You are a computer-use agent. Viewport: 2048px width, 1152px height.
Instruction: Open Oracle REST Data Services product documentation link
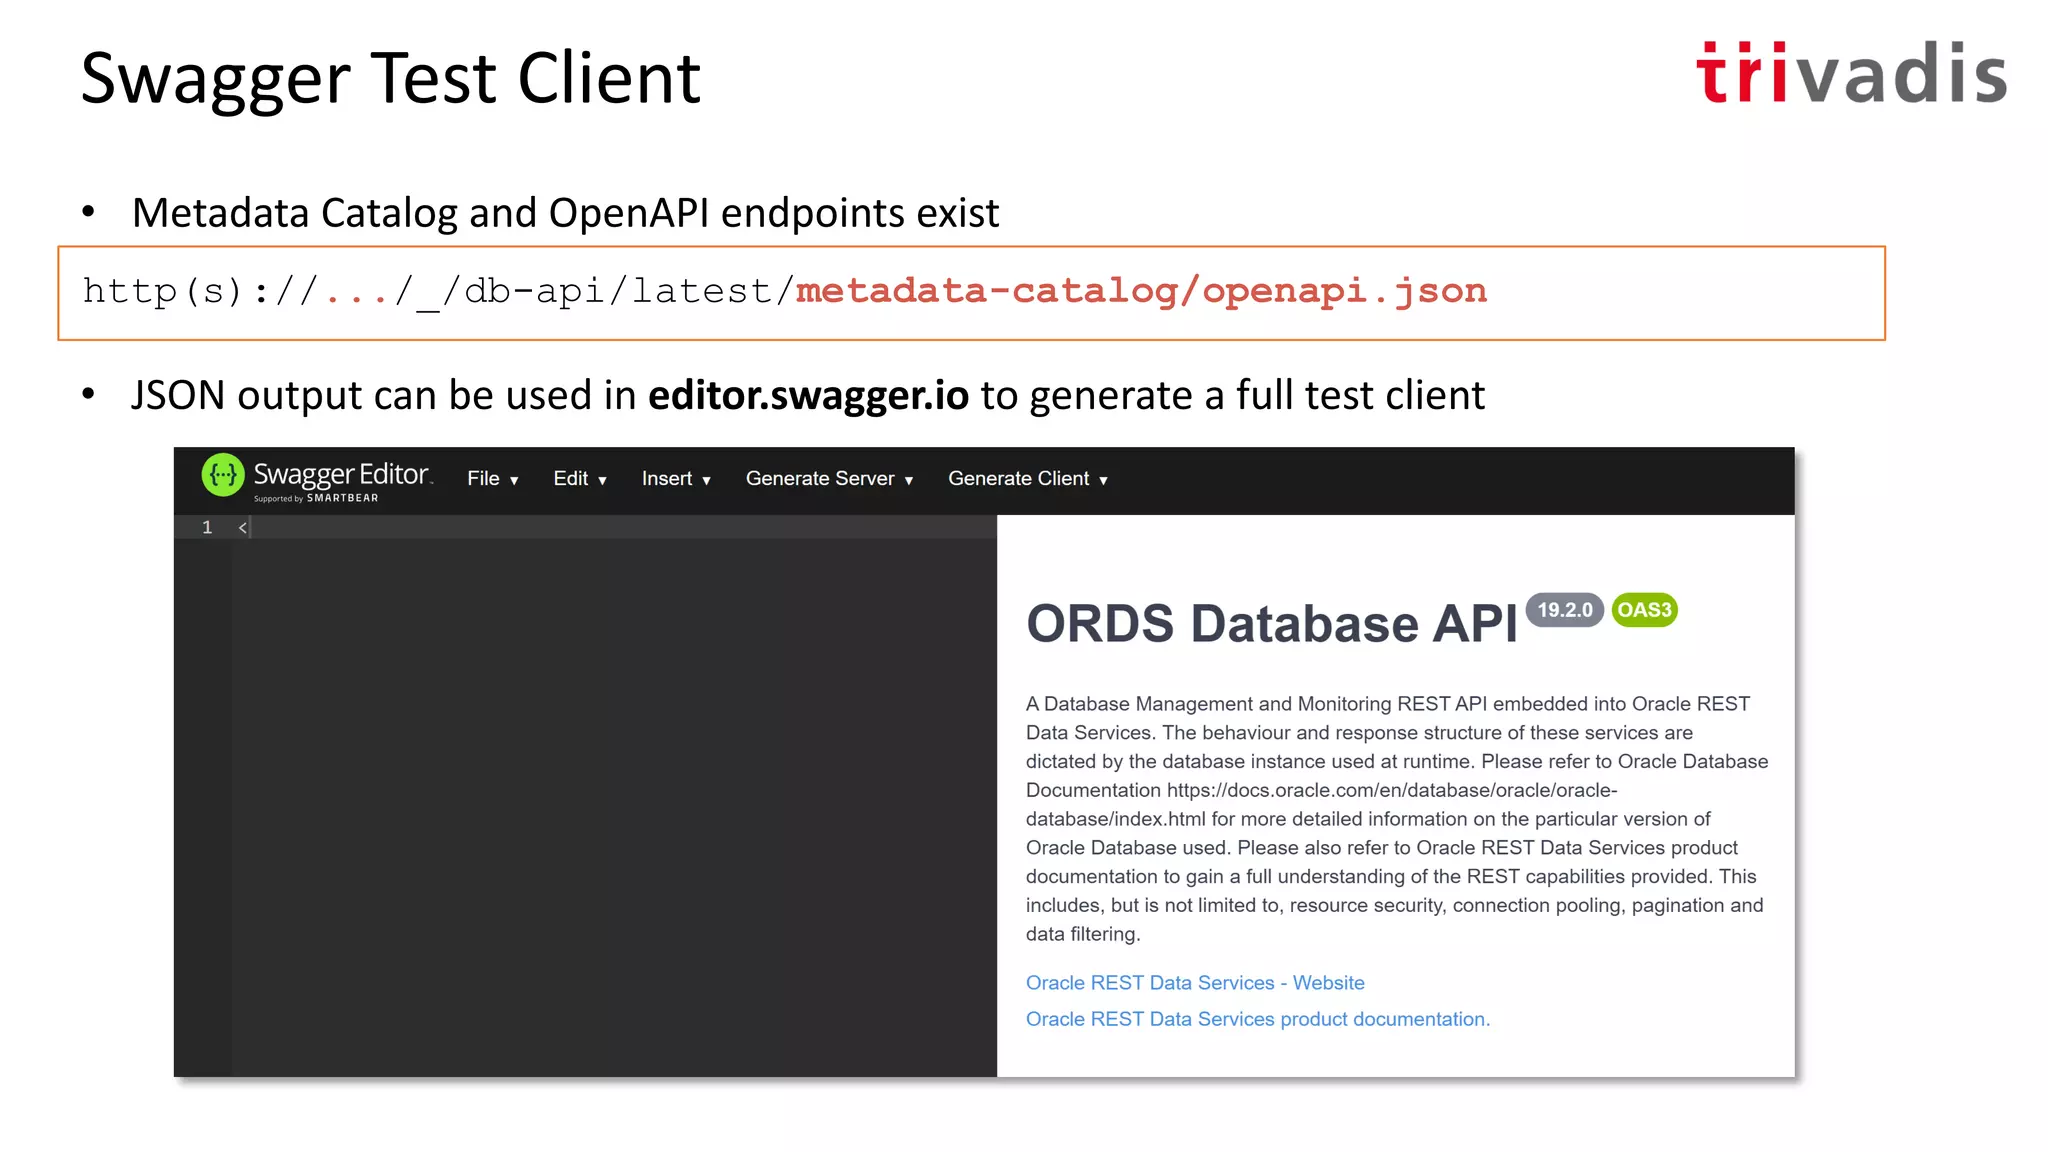click(1258, 1019)
